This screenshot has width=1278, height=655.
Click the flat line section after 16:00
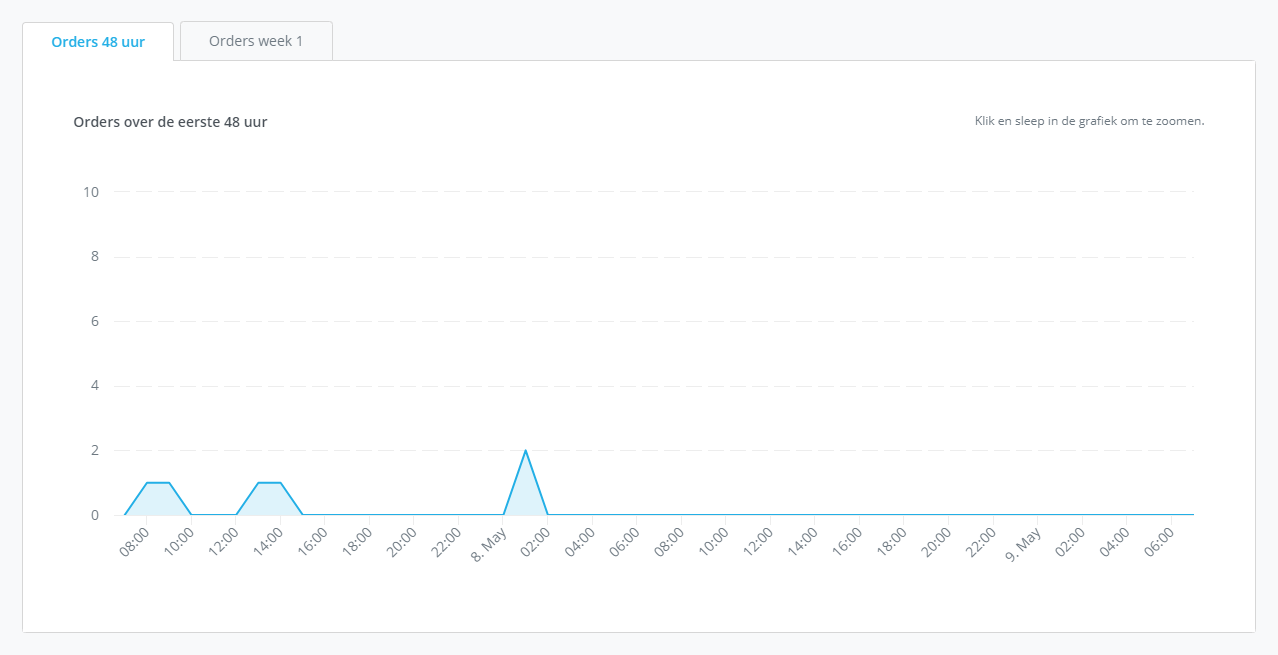coord(400,514)
